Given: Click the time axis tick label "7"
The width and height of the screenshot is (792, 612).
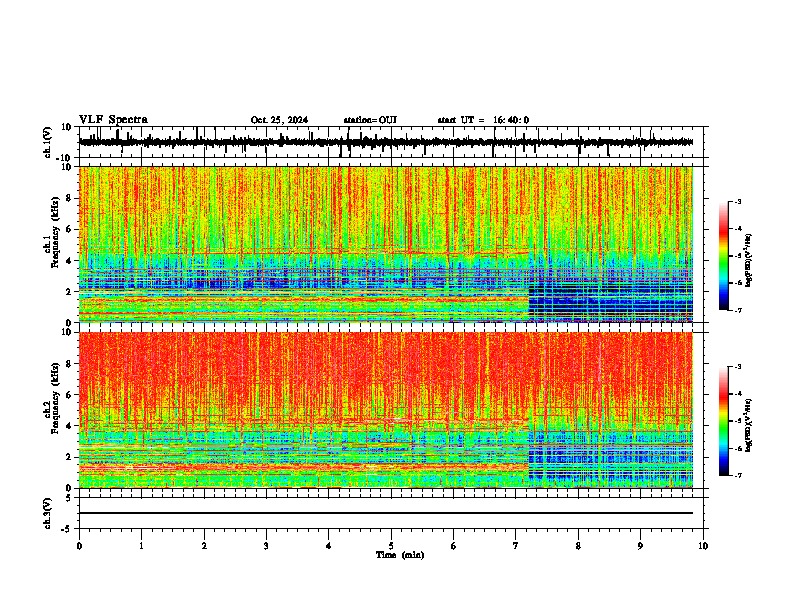Looking at the screenshot, I should click(x=515, y=546).
